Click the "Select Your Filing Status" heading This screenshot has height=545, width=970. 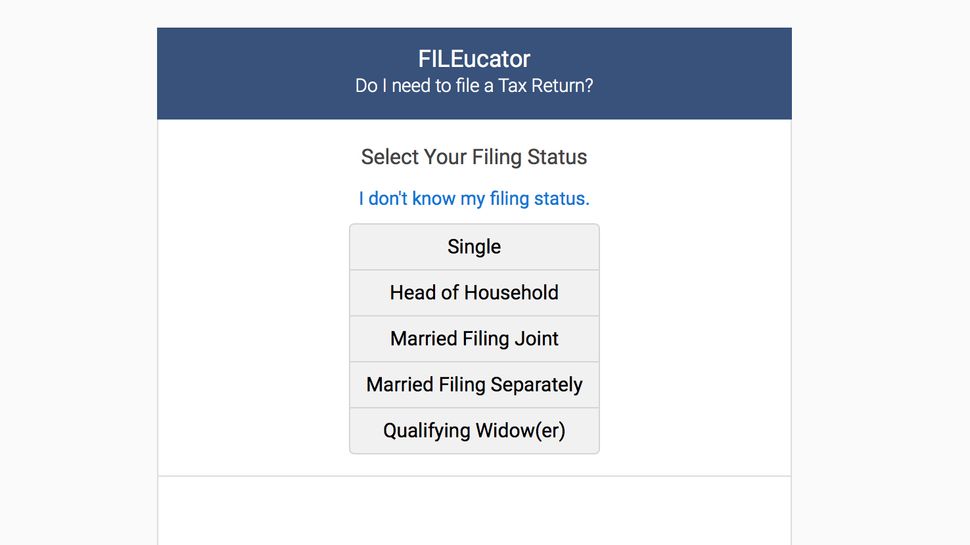pyautogui.click(x=474, y=157)
